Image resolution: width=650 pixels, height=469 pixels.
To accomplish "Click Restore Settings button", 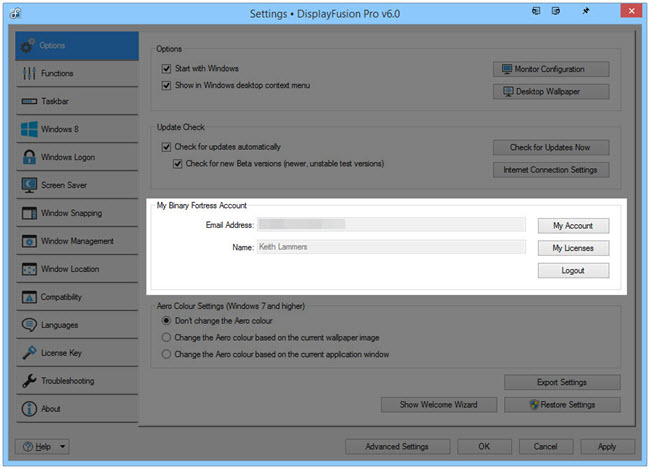I will click(x=562, y=405).
